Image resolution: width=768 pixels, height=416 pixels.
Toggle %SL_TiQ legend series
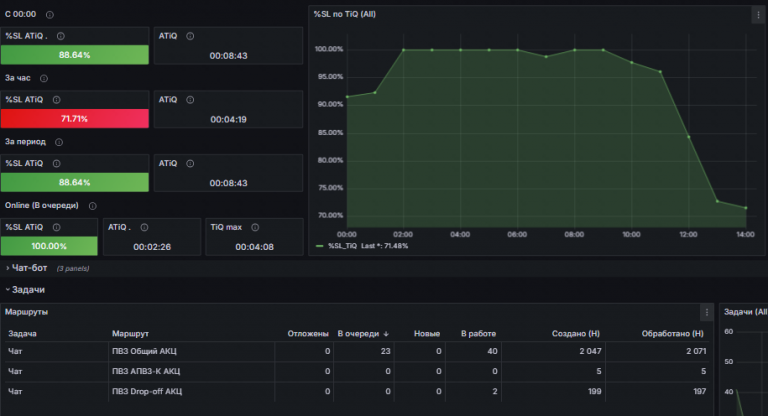[342, 246]
